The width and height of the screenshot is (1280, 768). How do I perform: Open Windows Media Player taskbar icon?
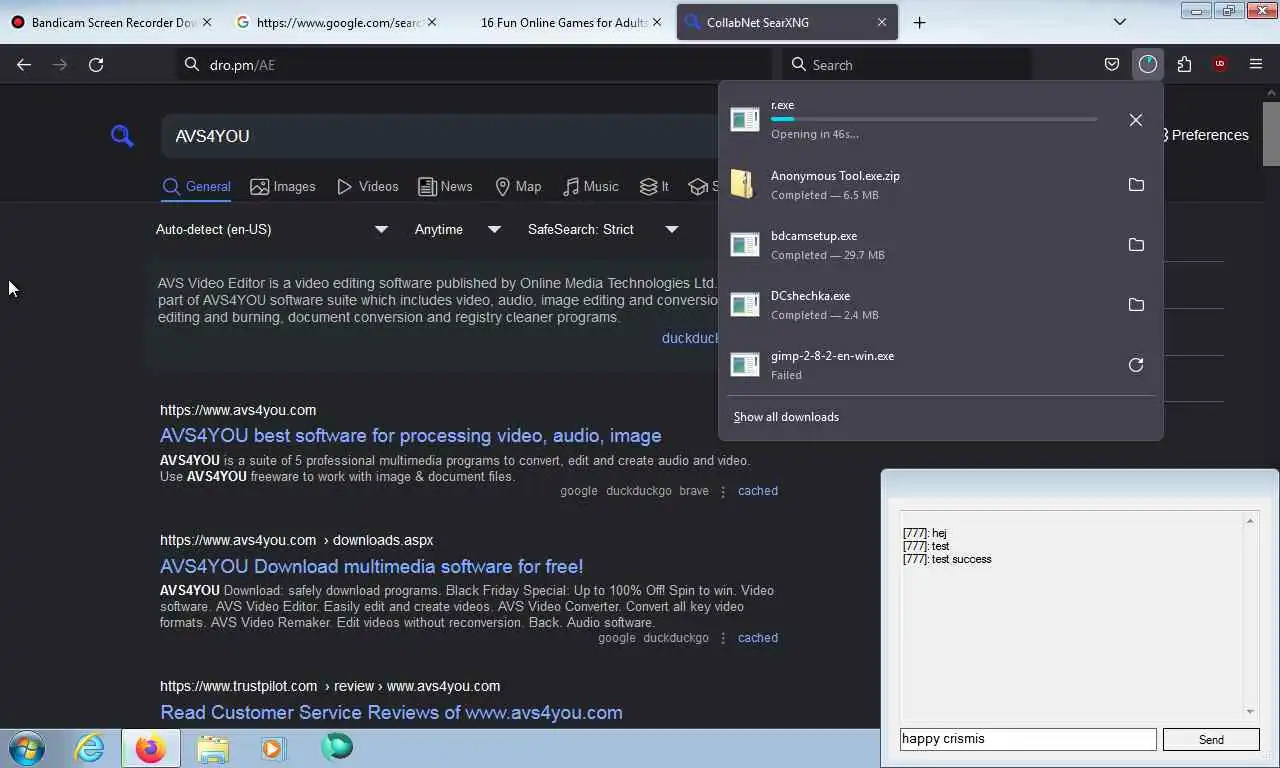point(273,748)
